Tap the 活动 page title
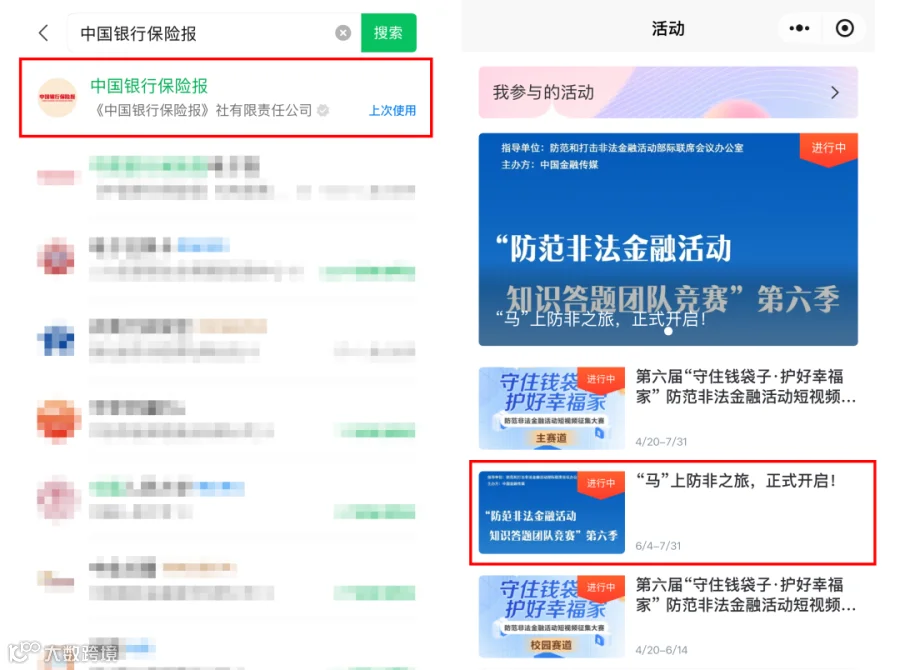This screenshot has width=900, height=670. [668, 29]
